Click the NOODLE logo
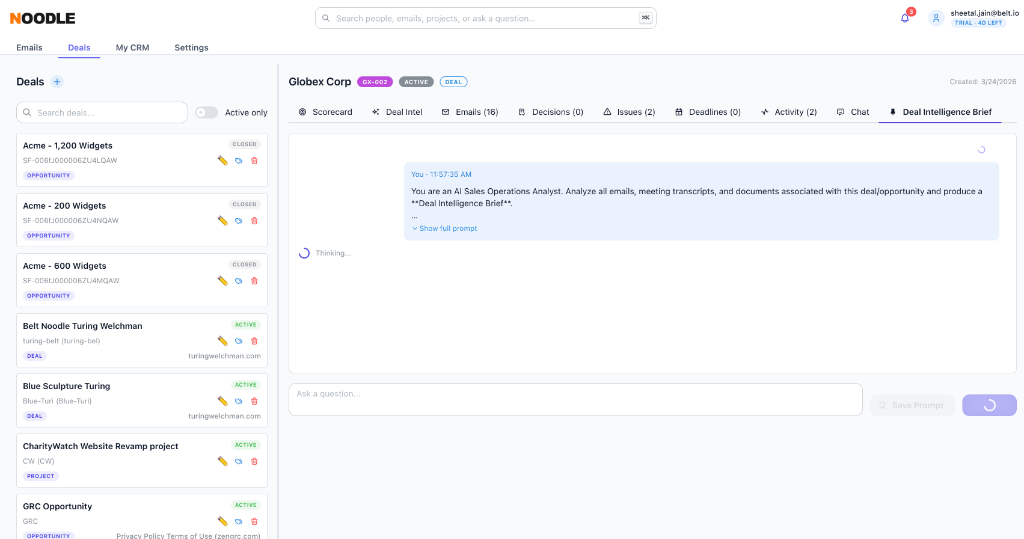This screenshot has width=1024, height=539. pos(42,18)
